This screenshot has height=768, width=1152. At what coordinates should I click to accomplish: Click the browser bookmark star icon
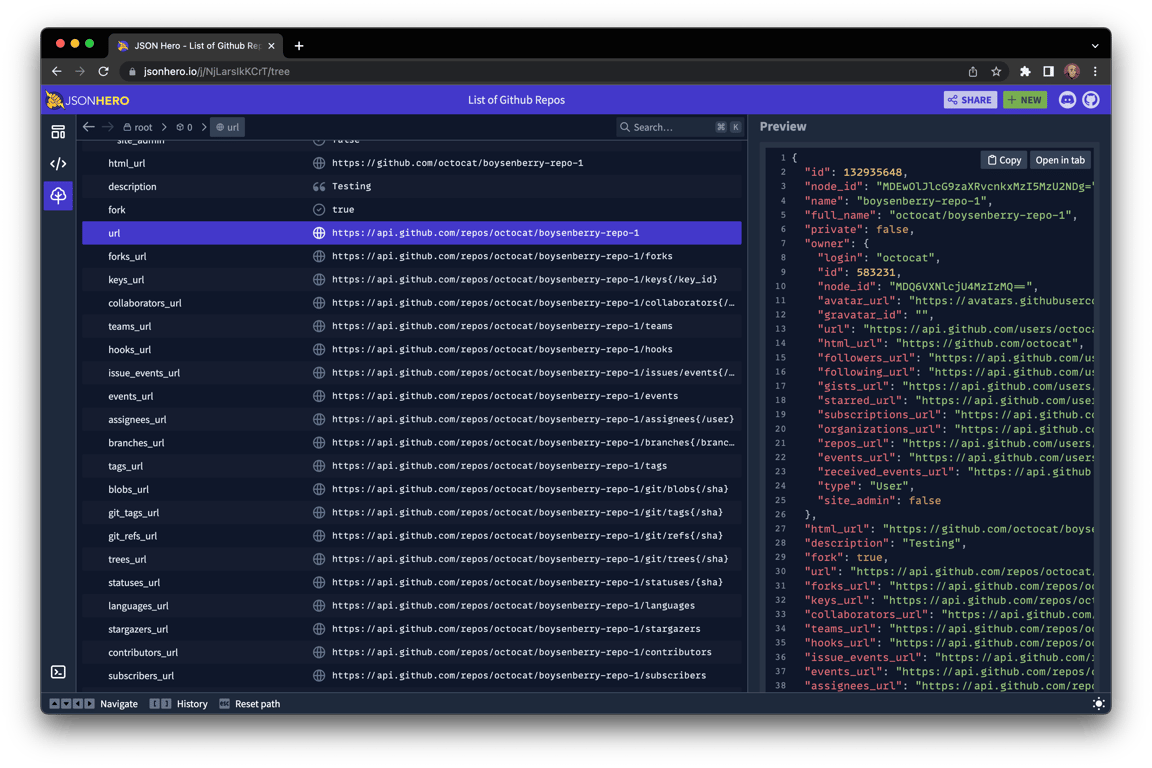coord(996,72)
